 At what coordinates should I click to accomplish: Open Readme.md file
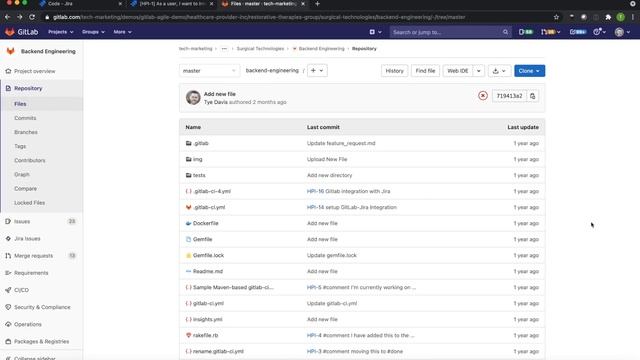208,271
